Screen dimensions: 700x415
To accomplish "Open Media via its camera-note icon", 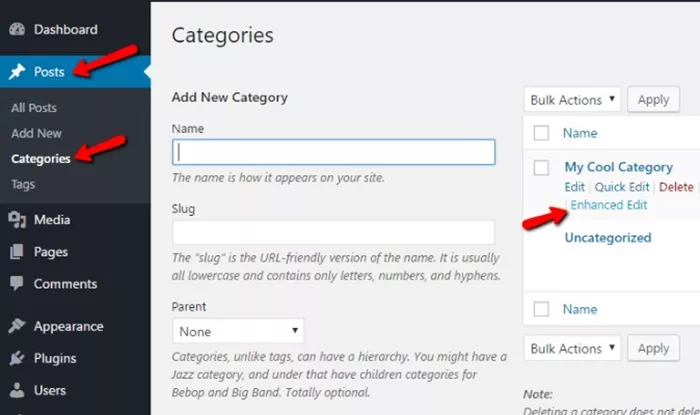I will (17, 220).
